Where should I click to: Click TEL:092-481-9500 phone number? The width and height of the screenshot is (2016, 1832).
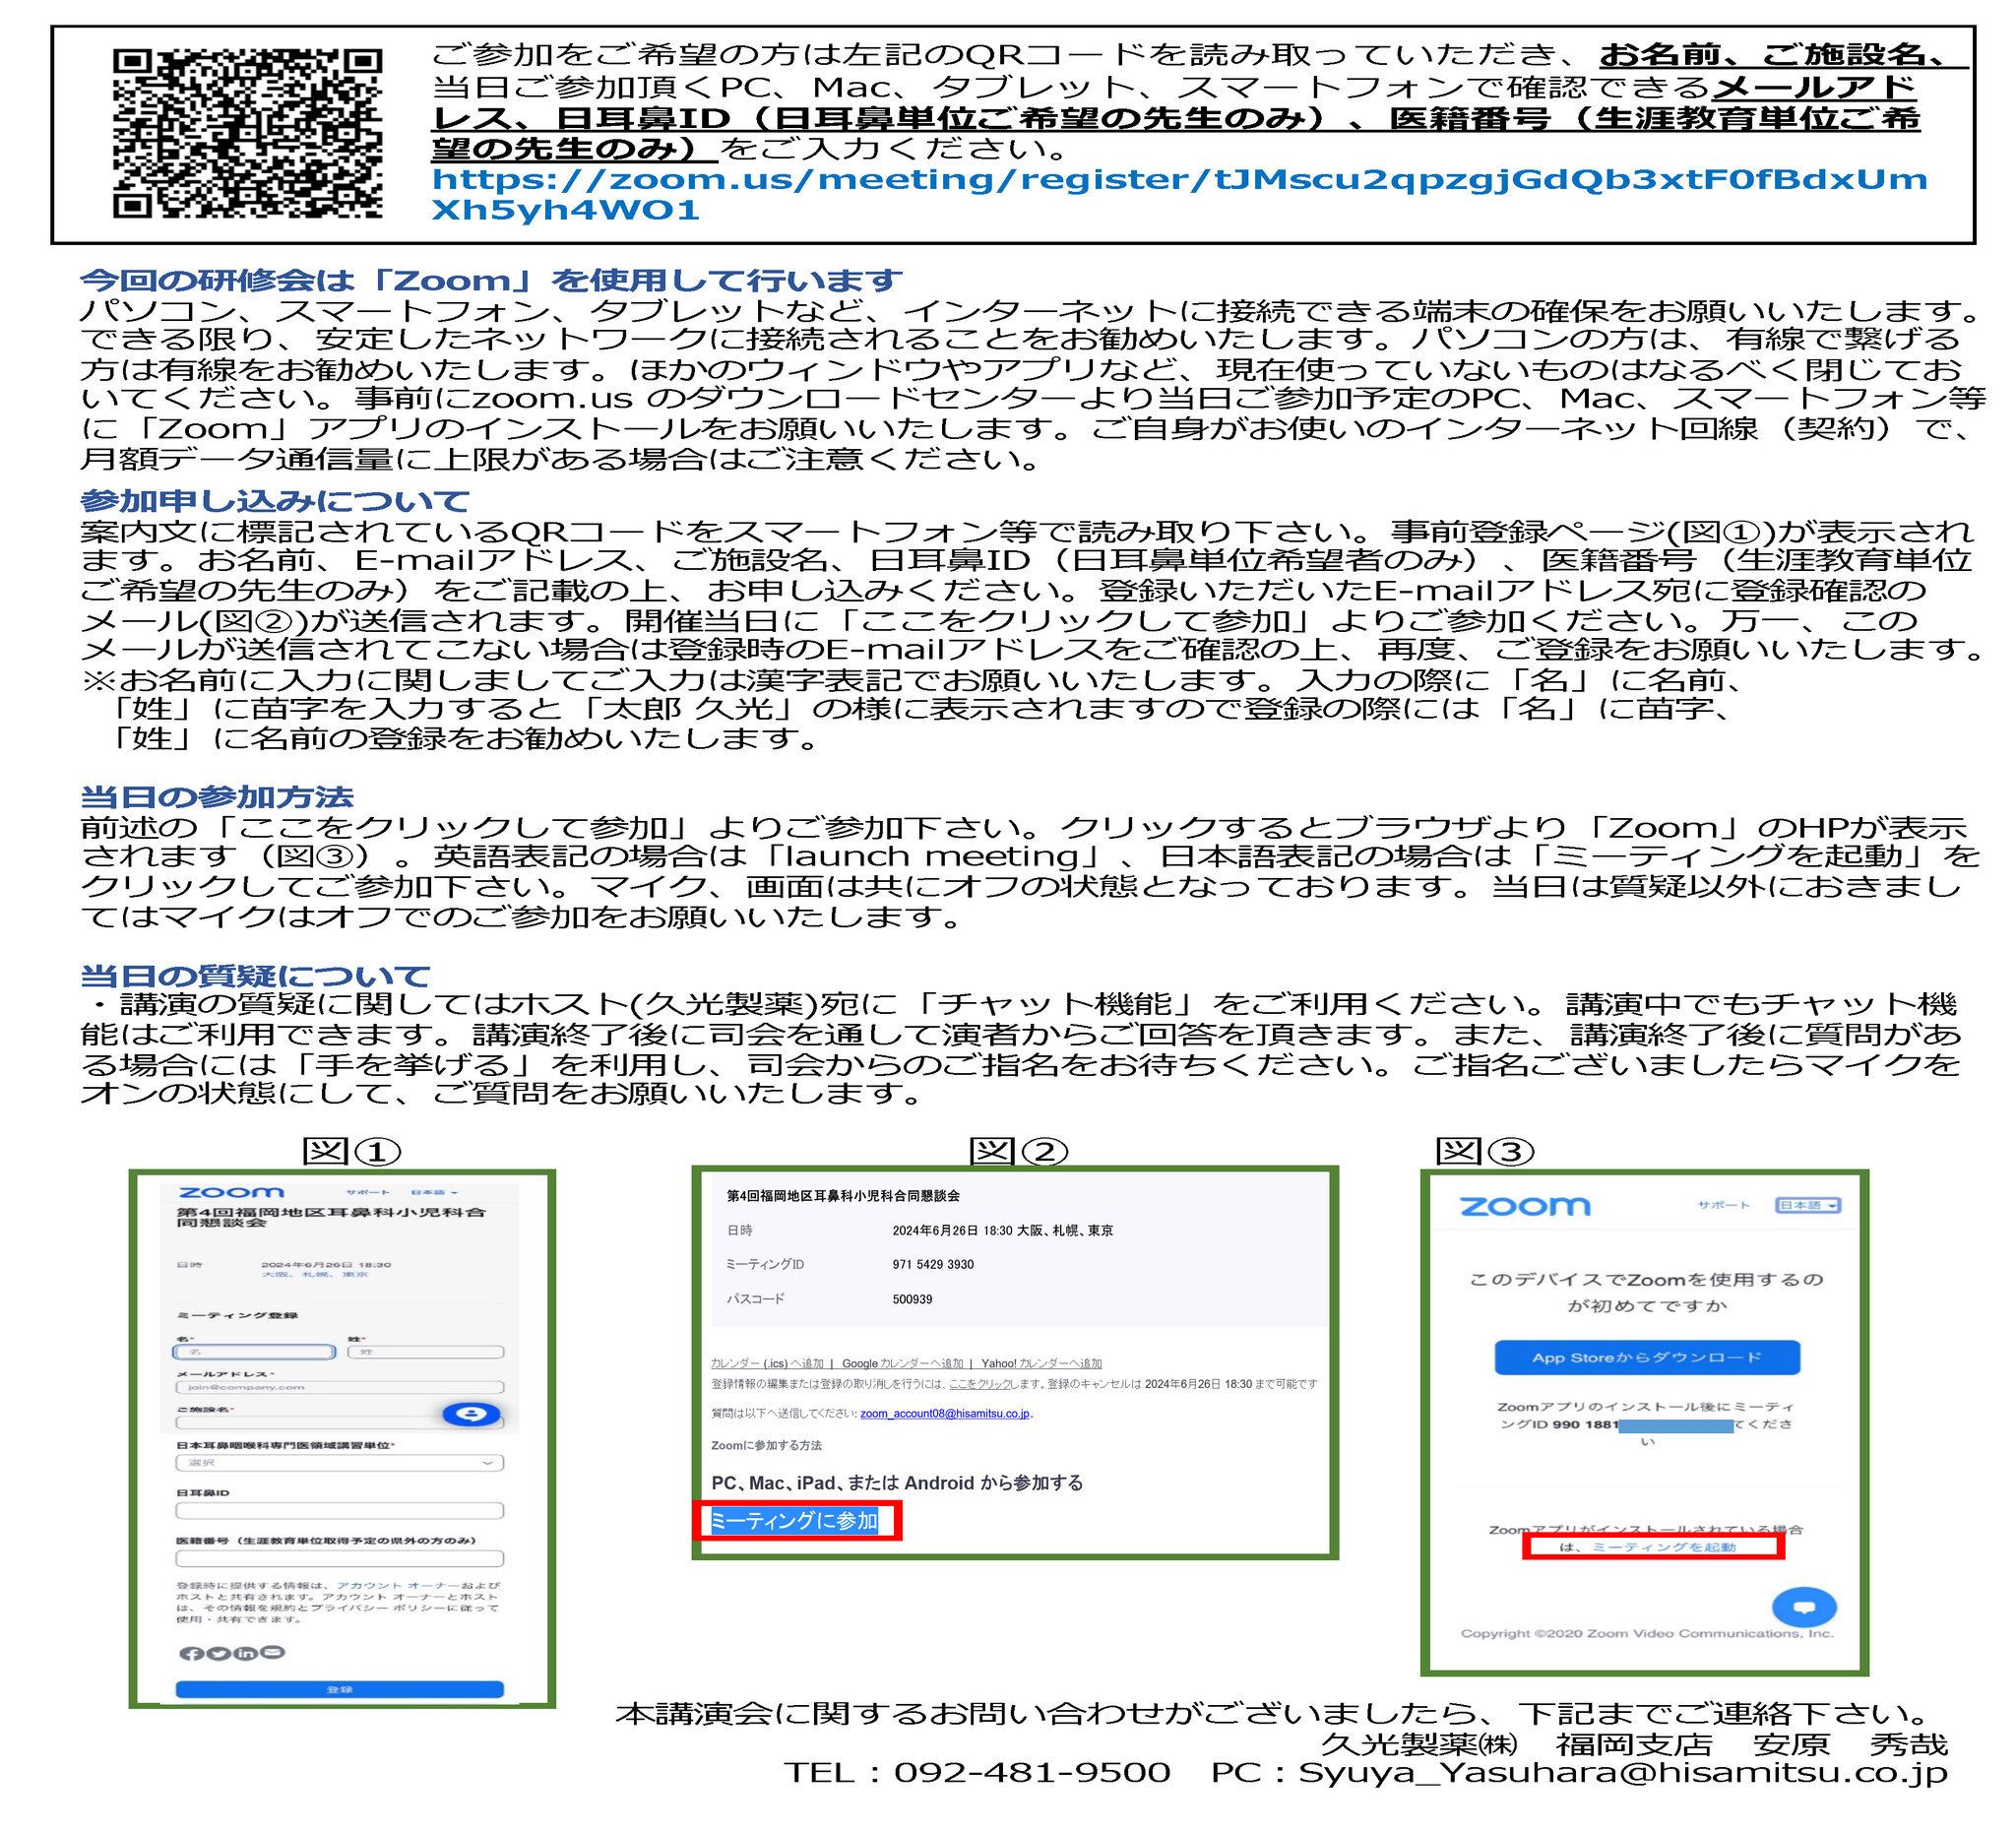tap(977, 1773)
